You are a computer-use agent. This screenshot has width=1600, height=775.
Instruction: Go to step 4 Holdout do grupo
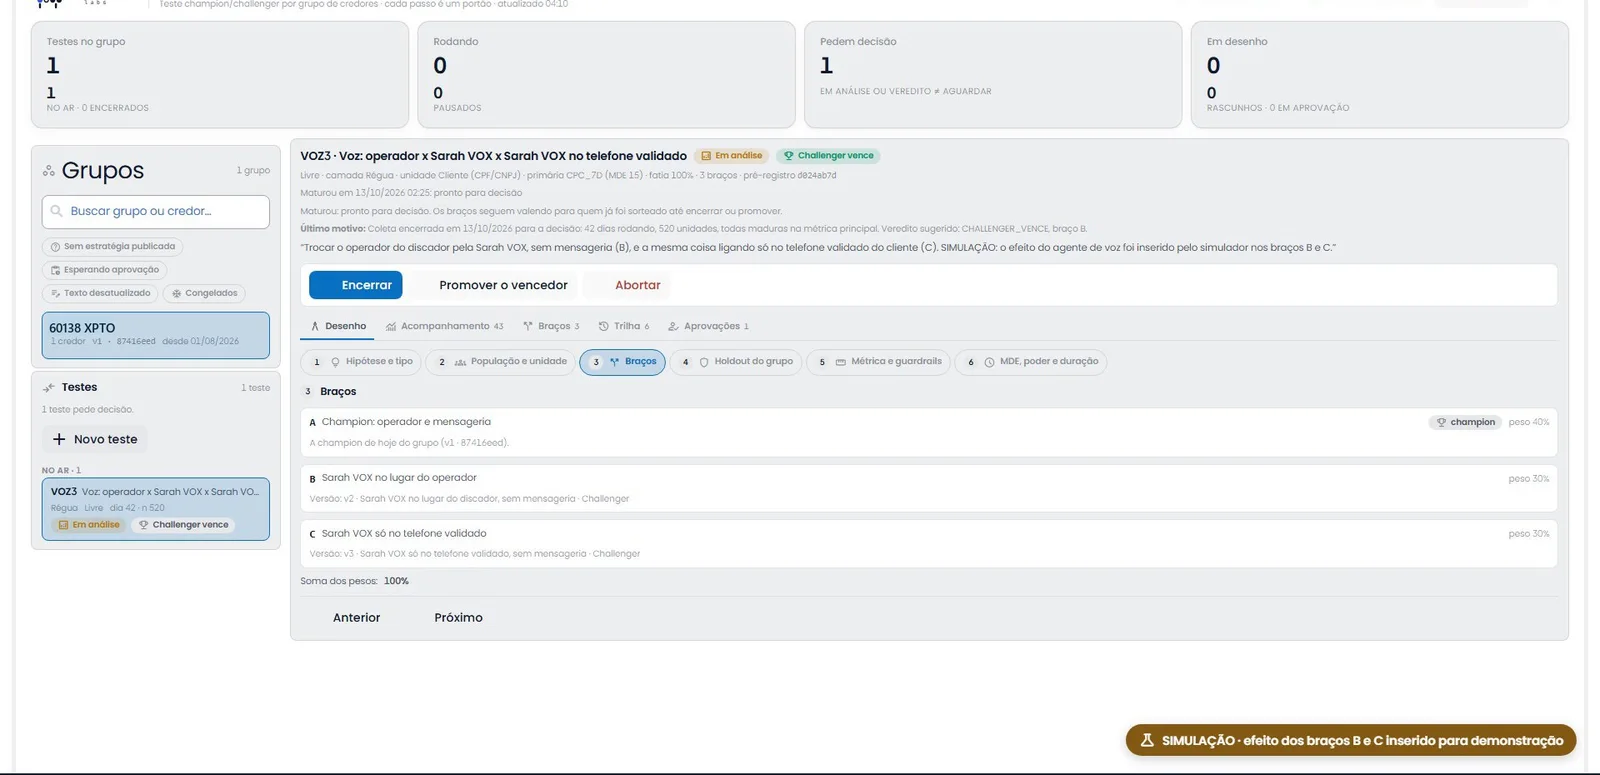coord(736,362)
